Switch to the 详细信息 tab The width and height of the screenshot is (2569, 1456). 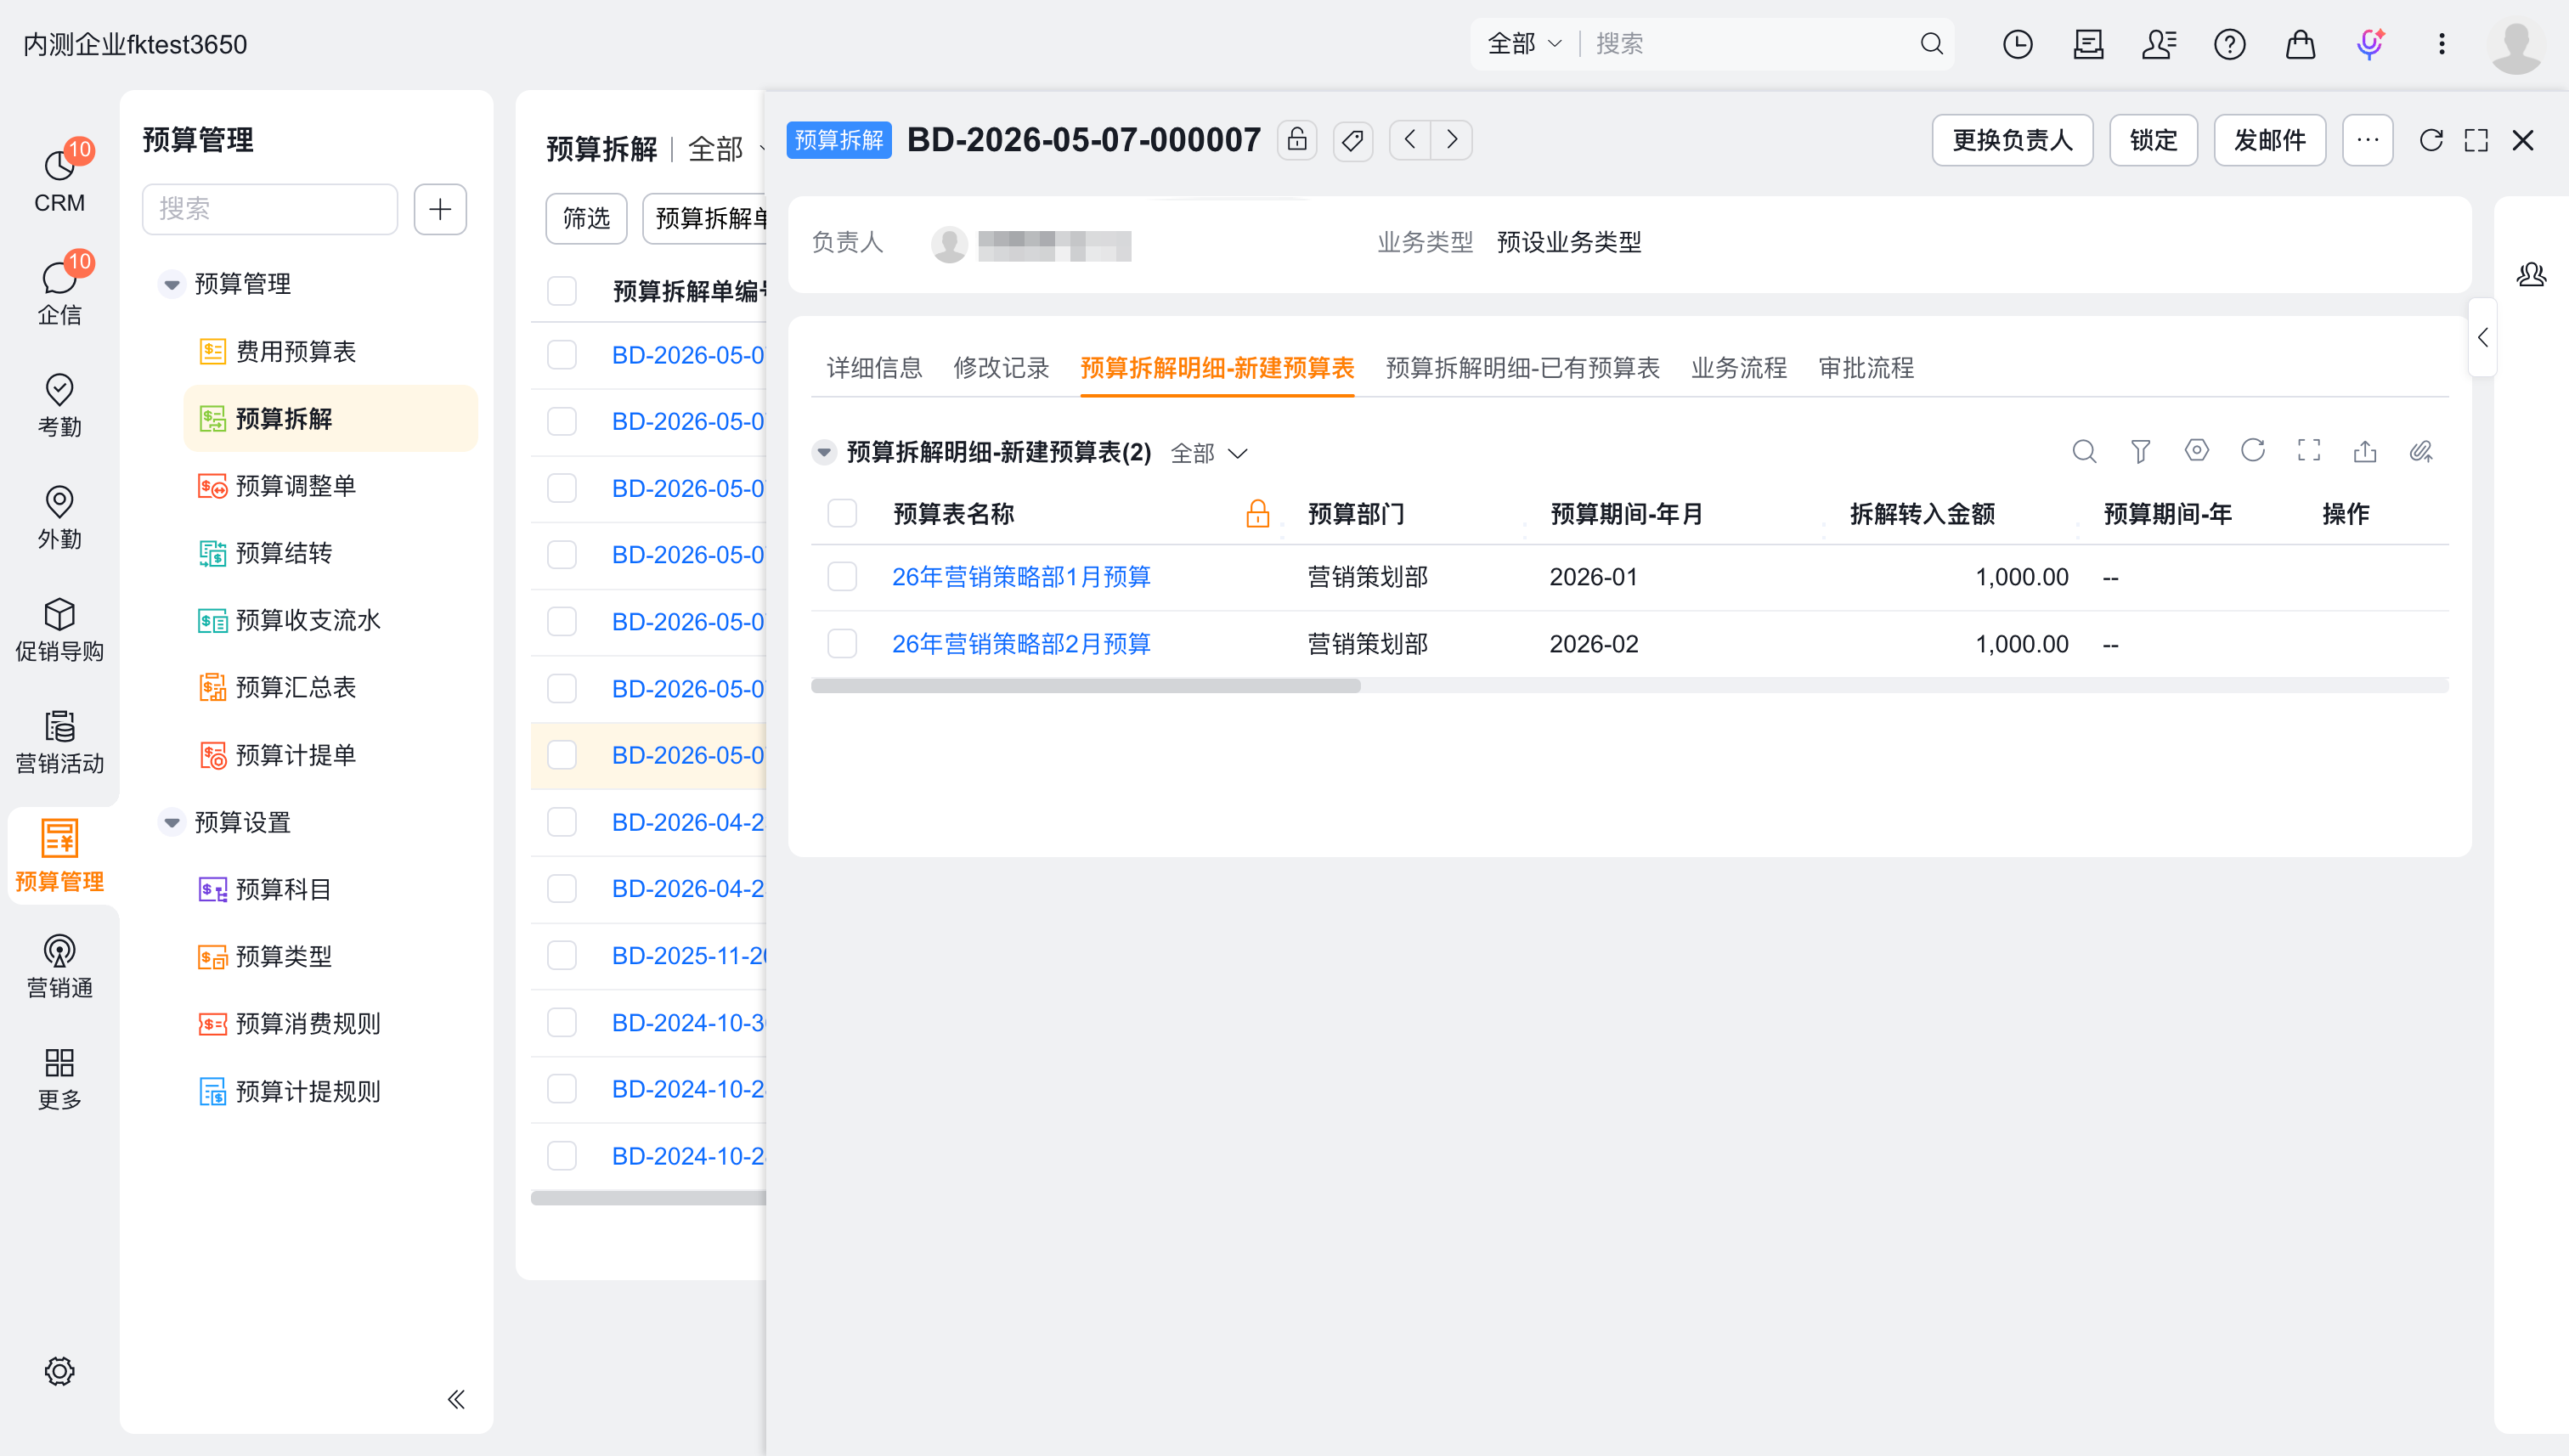874,368
